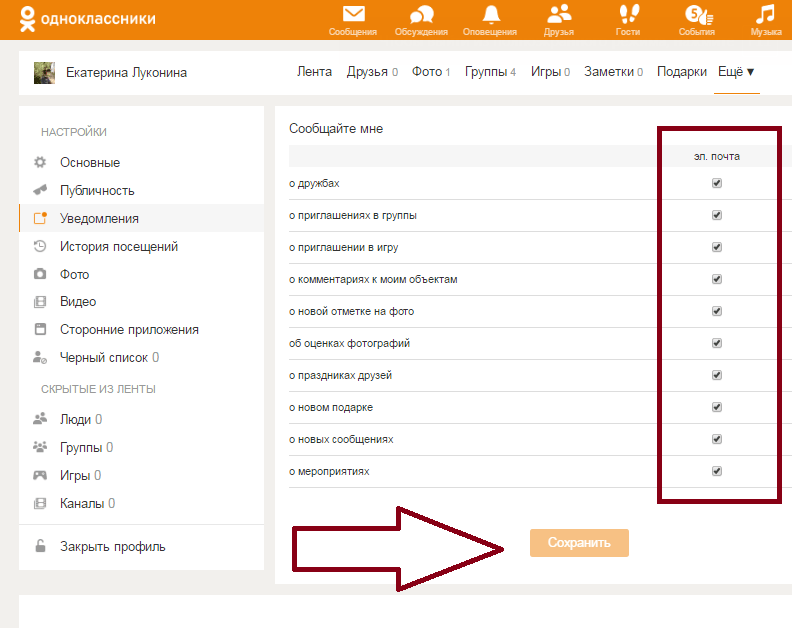Screen dimensions: 792x628
Task: Switch to the Лента tab
Action: (314, 72)
